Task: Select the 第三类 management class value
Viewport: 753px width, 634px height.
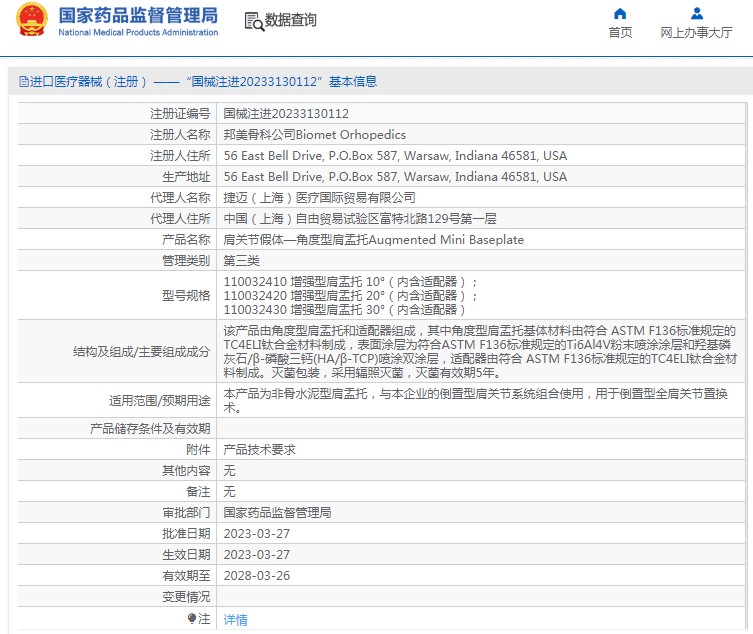Action: (242, 261)
